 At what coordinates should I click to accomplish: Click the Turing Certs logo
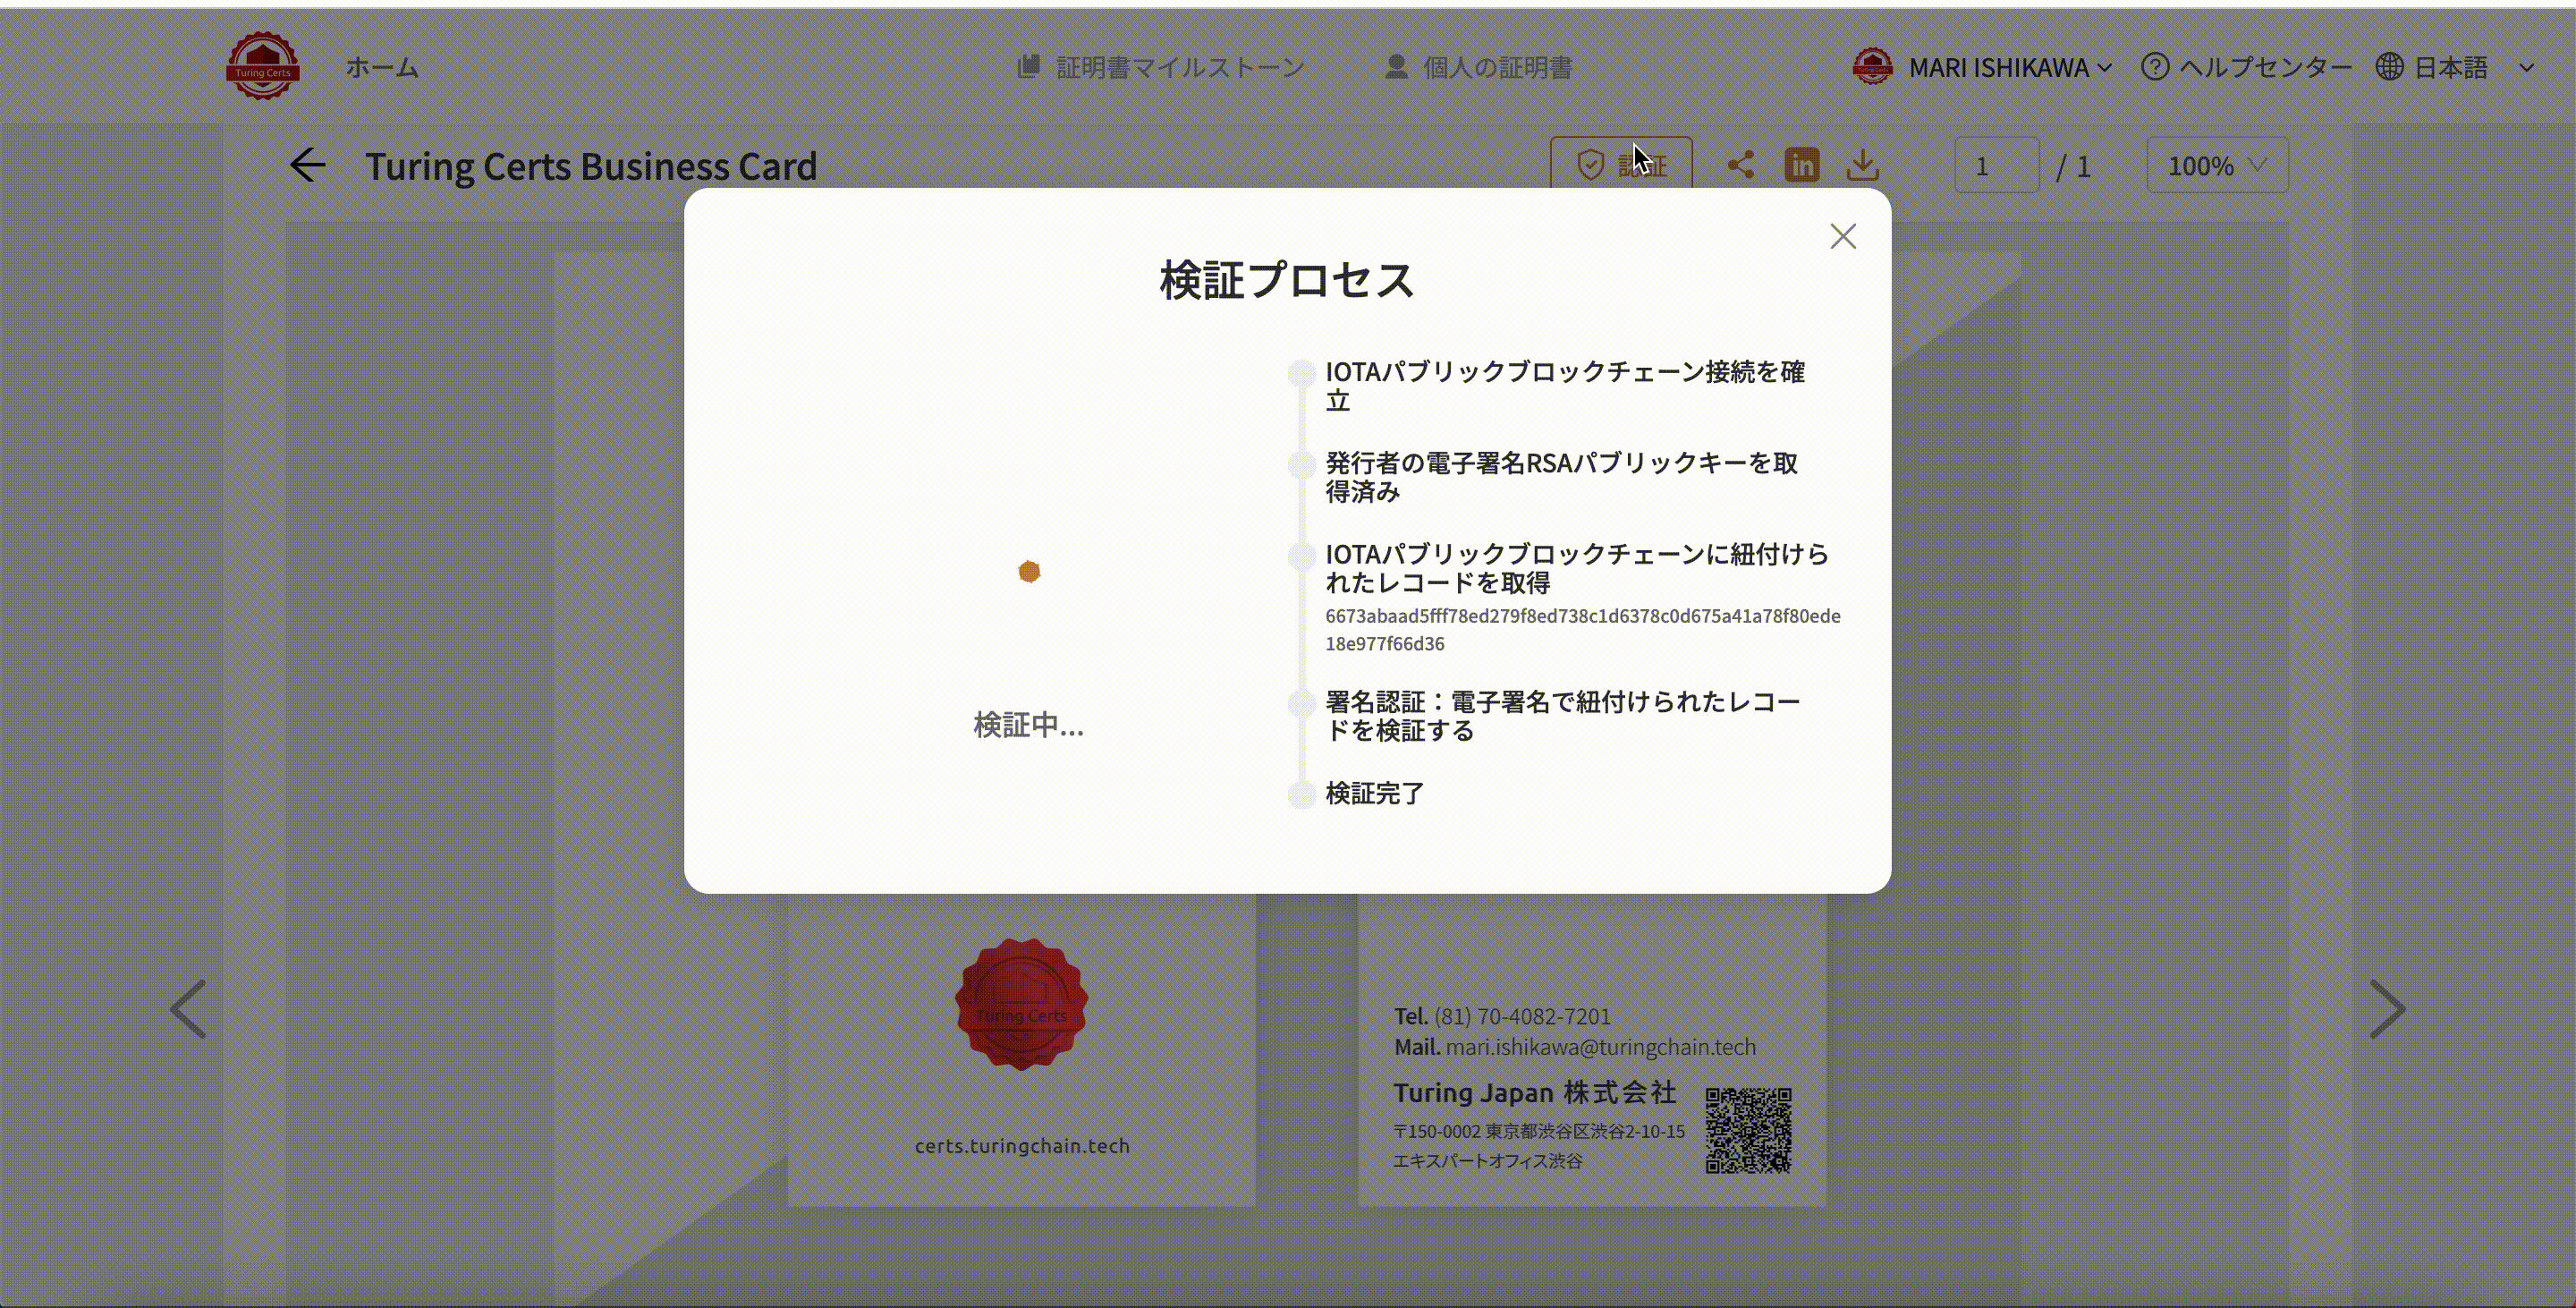coord(262,66)
